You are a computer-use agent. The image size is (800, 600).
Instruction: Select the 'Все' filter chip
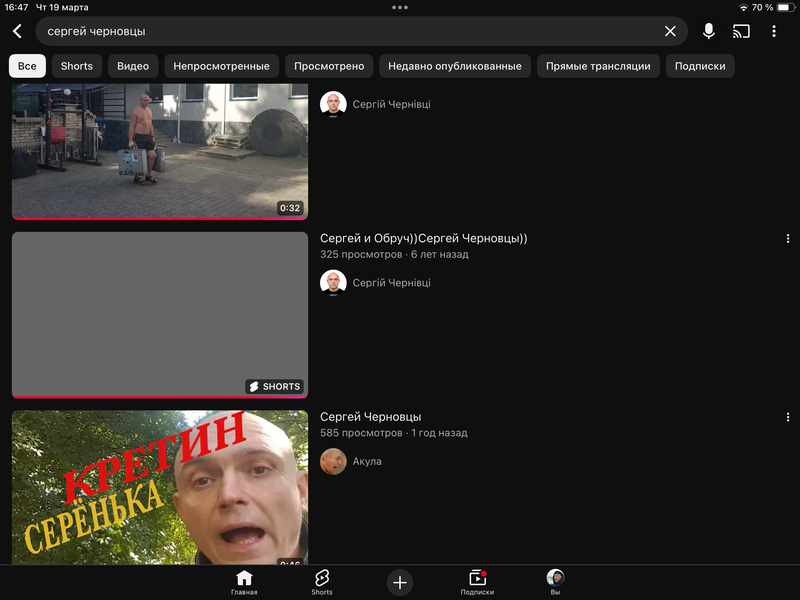coord(27,66)
